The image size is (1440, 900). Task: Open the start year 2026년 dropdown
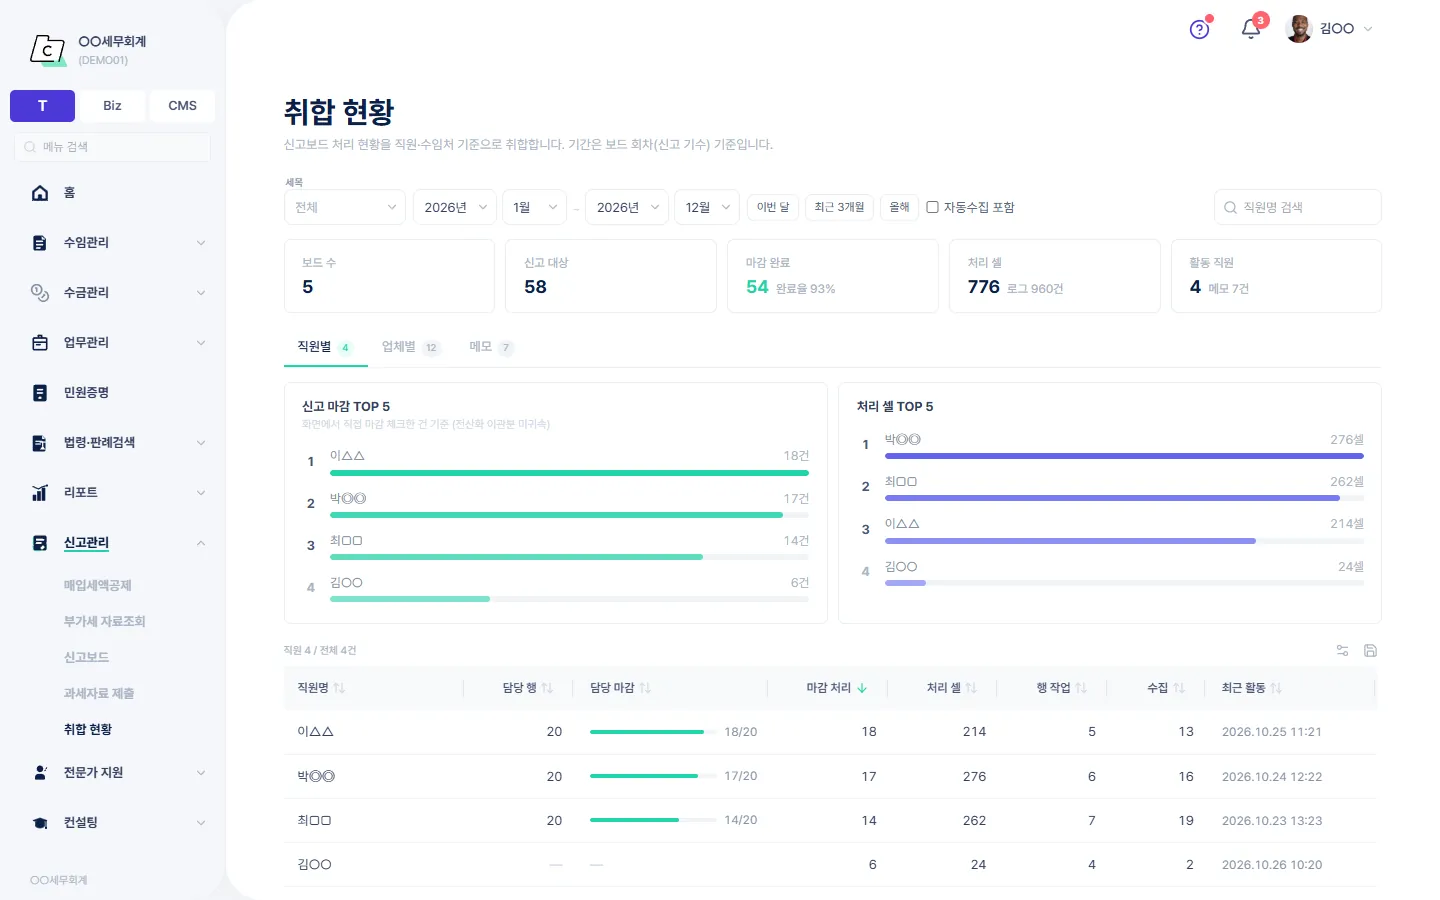click(455, 207)
